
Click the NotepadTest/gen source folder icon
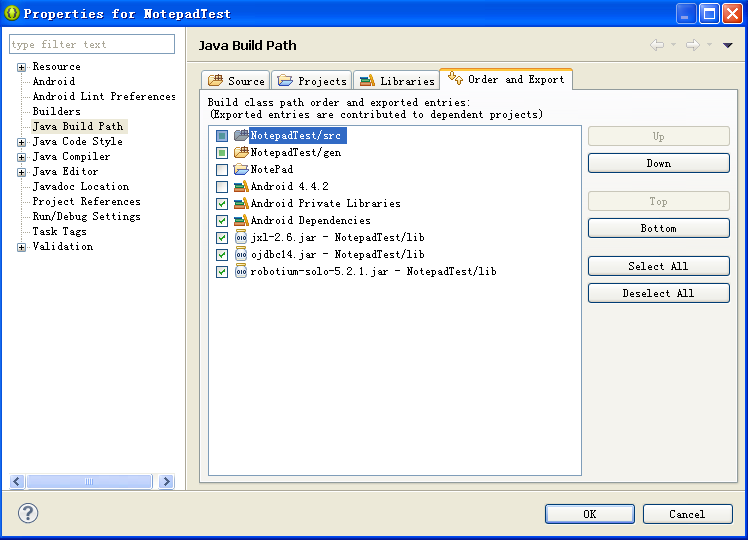[x=241, y=153]
